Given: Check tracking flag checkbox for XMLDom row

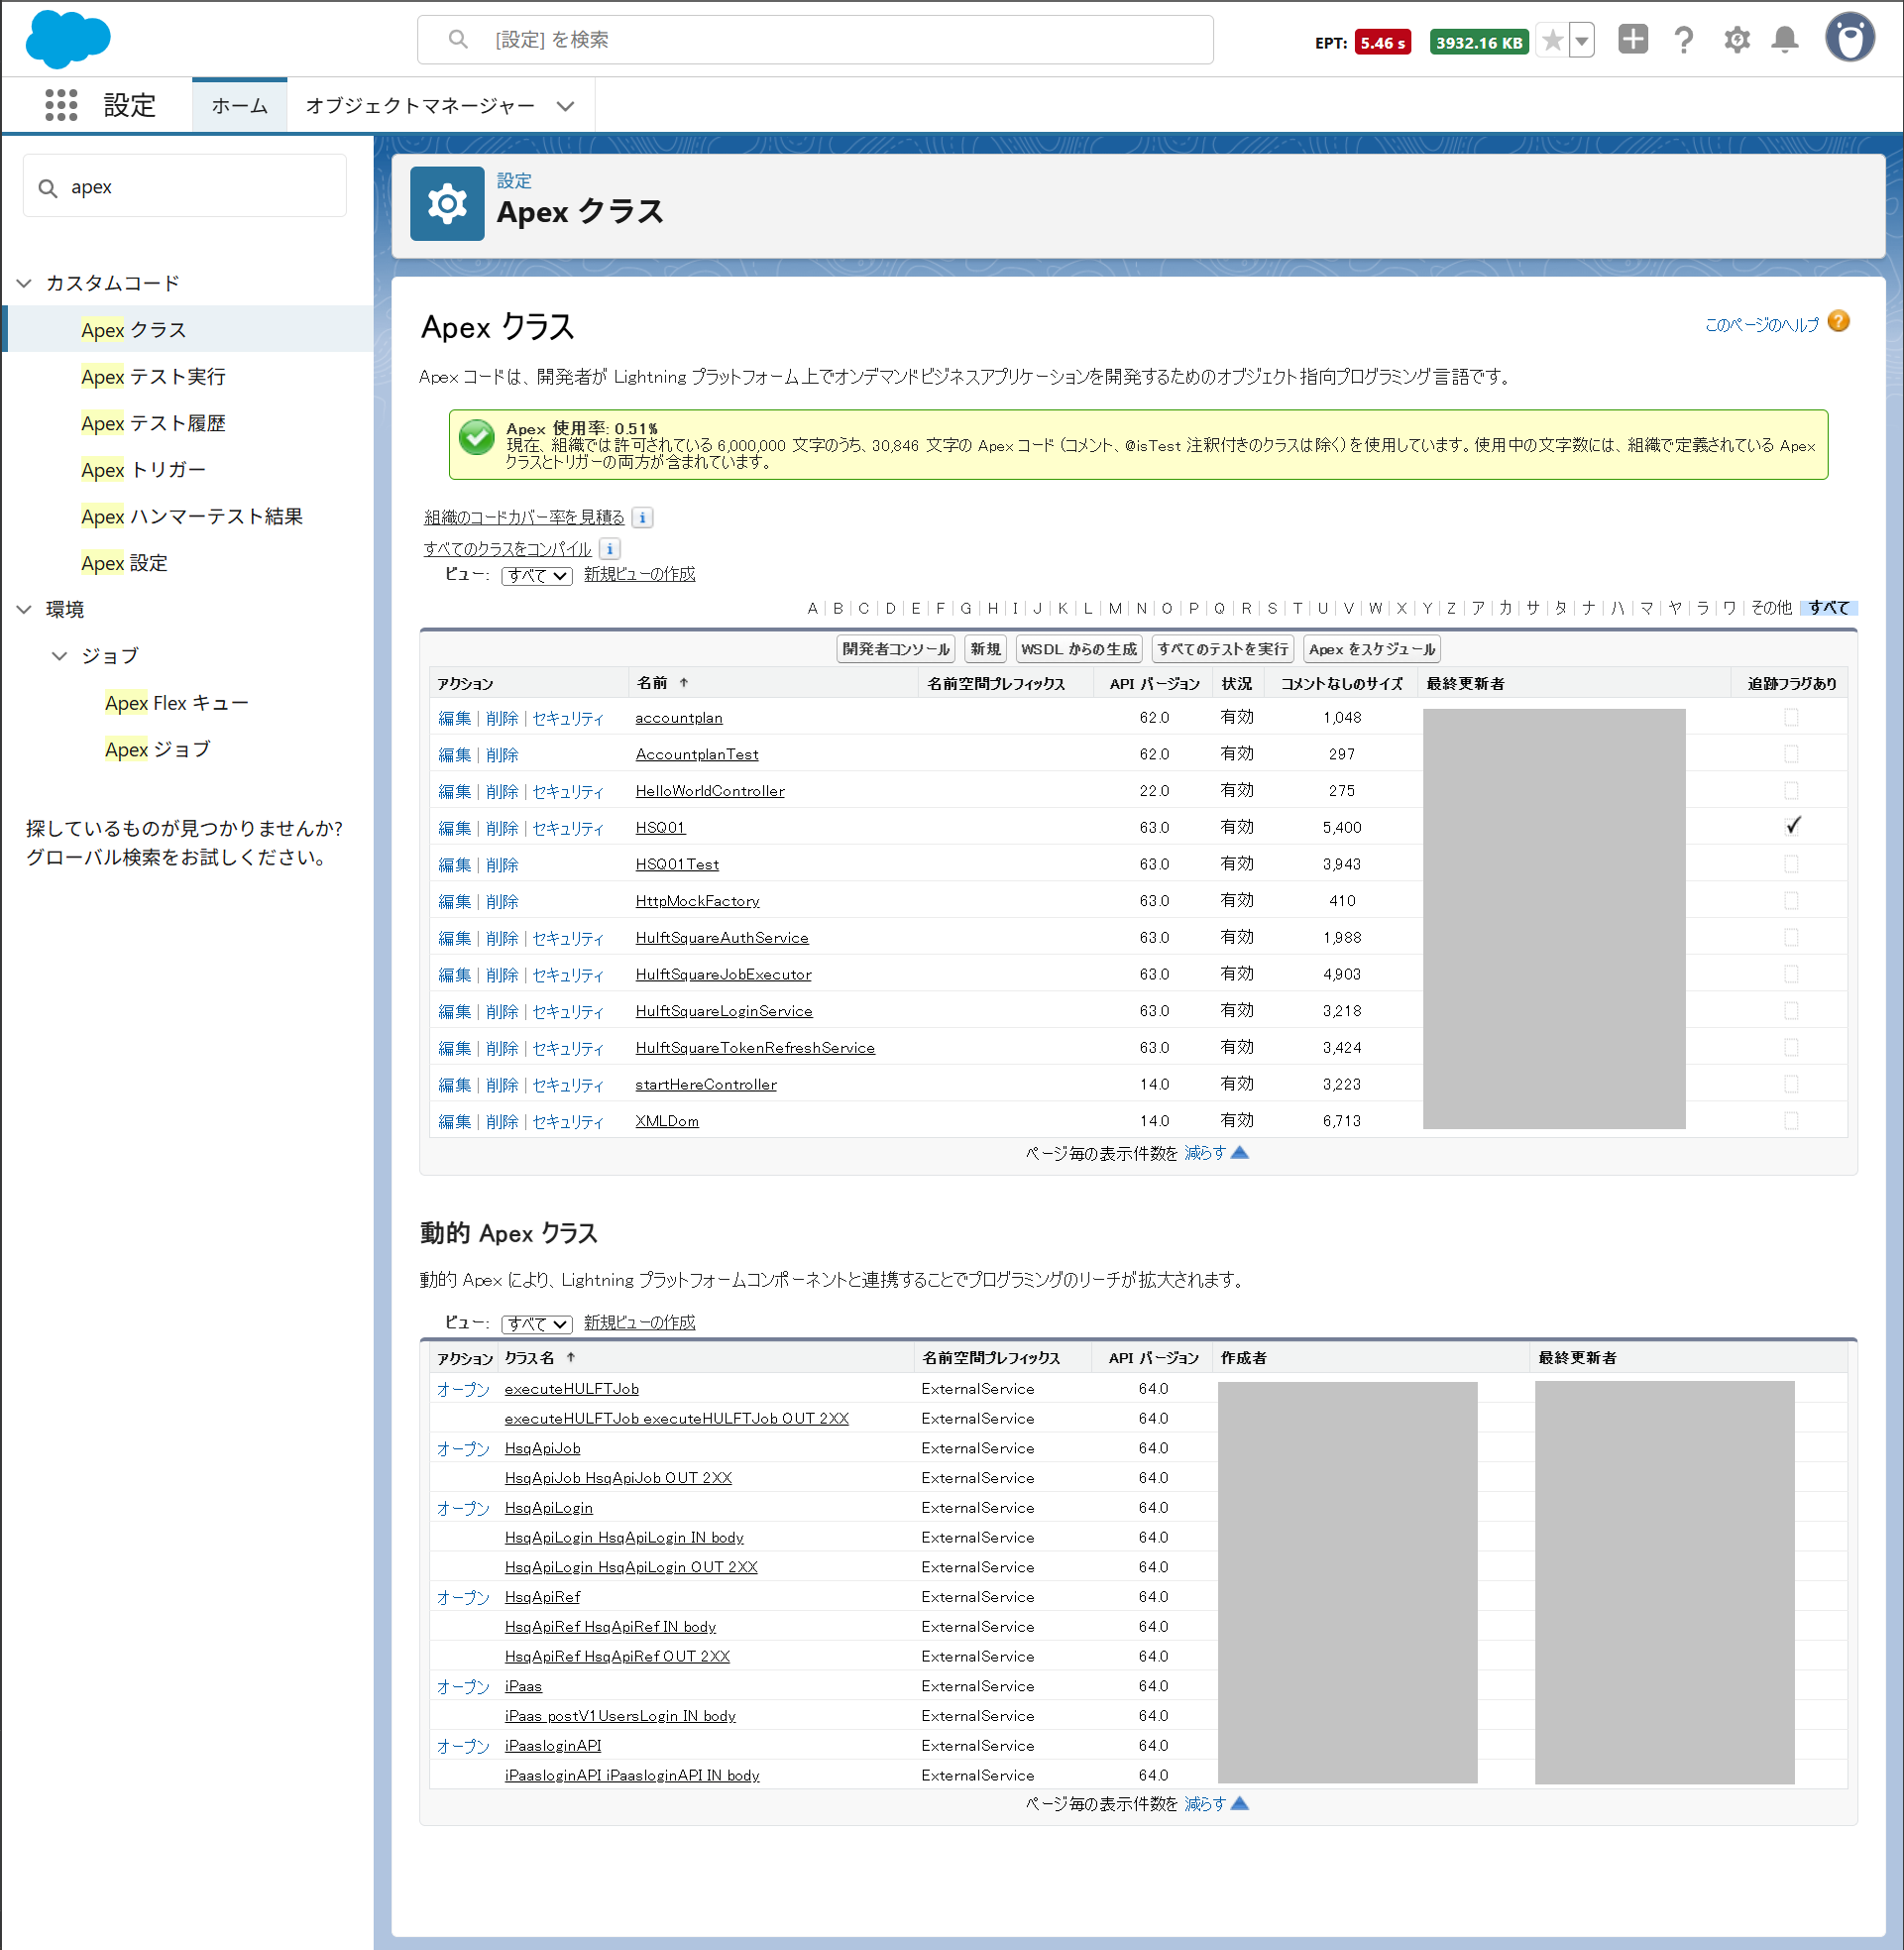Looking at the screenshot, I should click(1791, 1121).
